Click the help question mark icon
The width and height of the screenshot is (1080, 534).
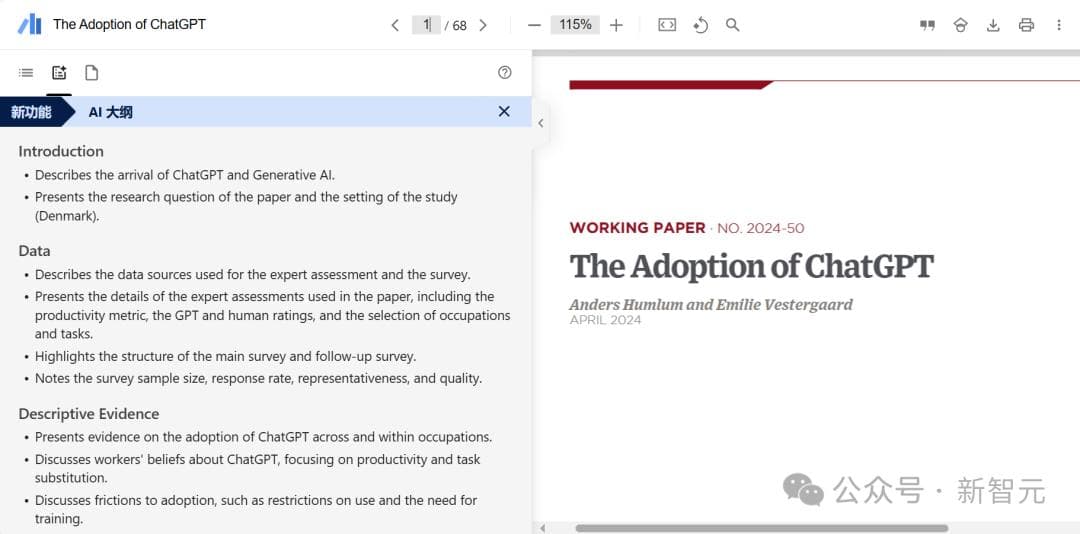tap(504, 72)
